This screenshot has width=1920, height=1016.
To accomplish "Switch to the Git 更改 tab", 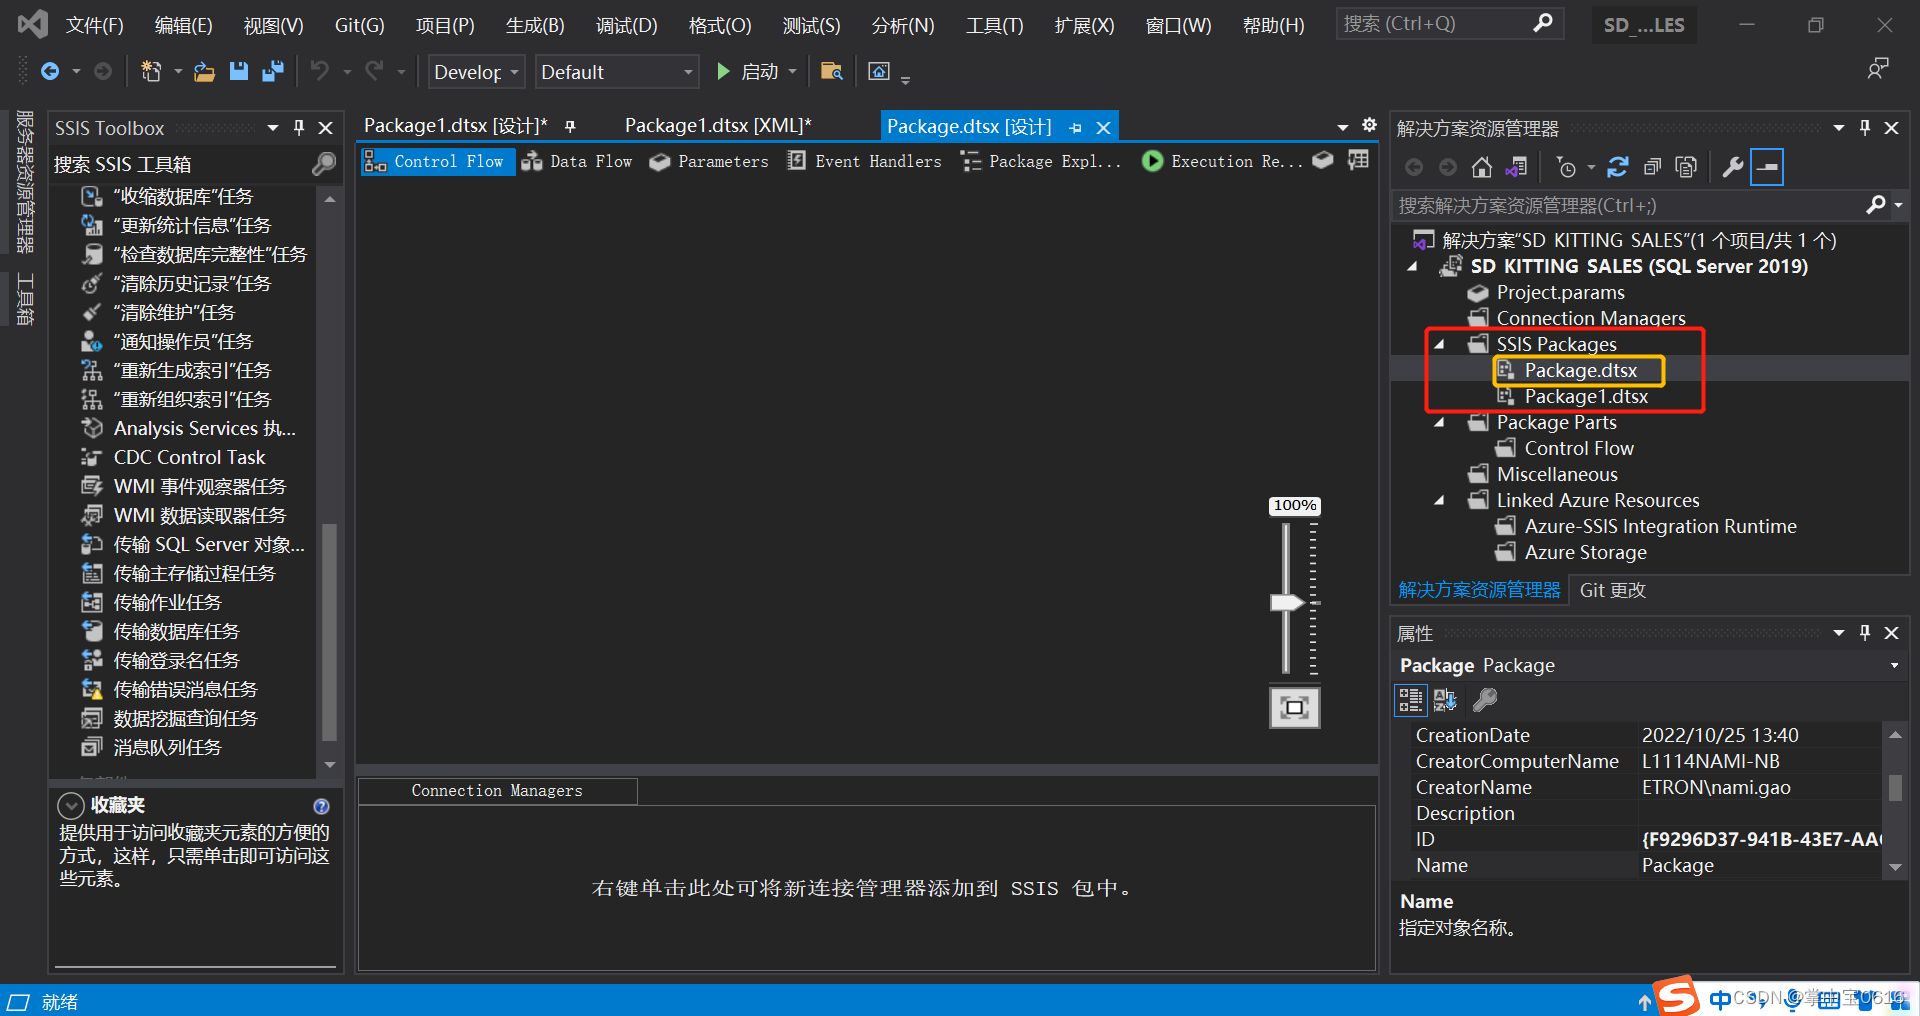I will tap(1612, 590).
